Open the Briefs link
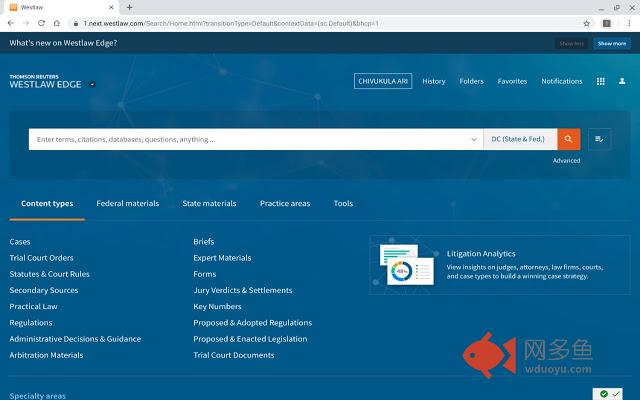The image size is (640, 400). (x=204, y=242)
